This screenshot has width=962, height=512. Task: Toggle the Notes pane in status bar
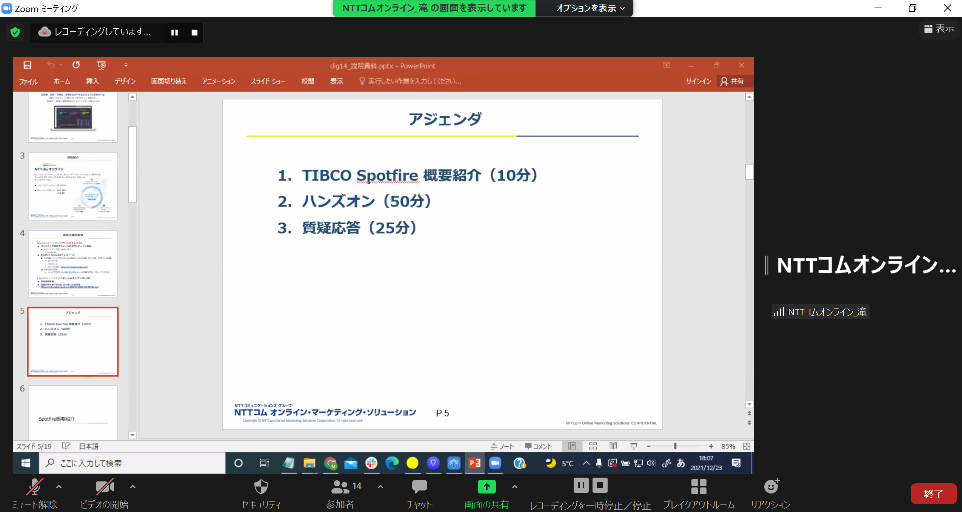503,446
